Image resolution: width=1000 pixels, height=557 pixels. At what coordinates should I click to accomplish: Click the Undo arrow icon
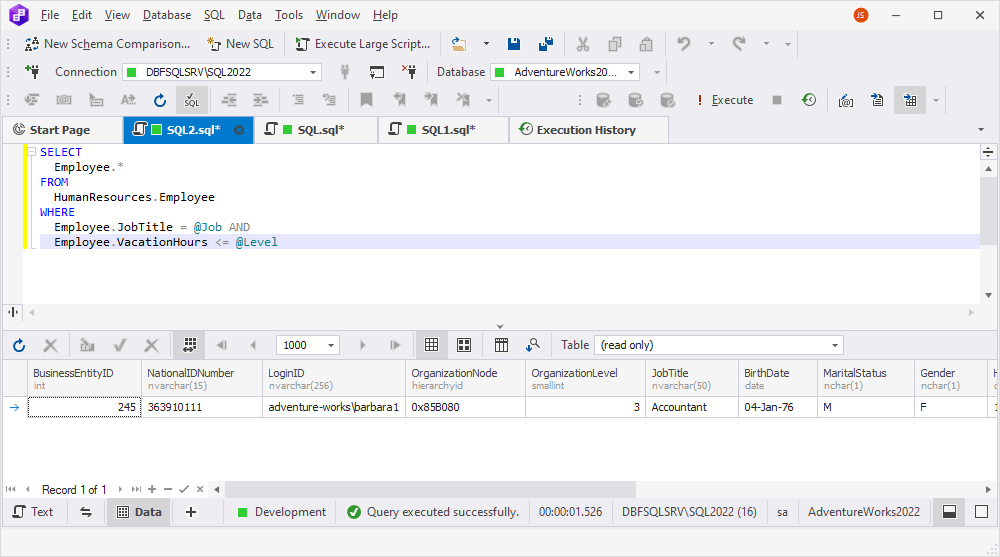(x=684, y=44)
